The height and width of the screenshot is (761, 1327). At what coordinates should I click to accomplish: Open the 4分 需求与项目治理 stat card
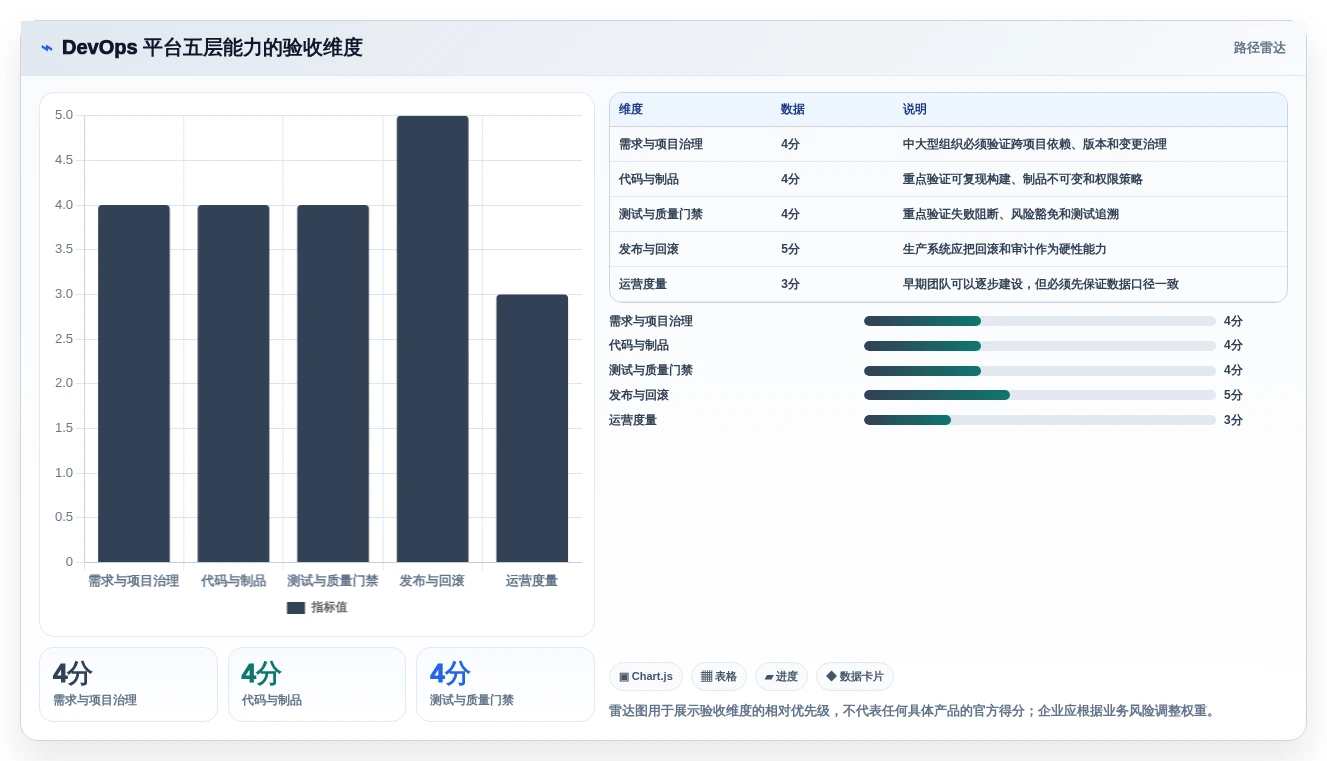coord(128,684)
